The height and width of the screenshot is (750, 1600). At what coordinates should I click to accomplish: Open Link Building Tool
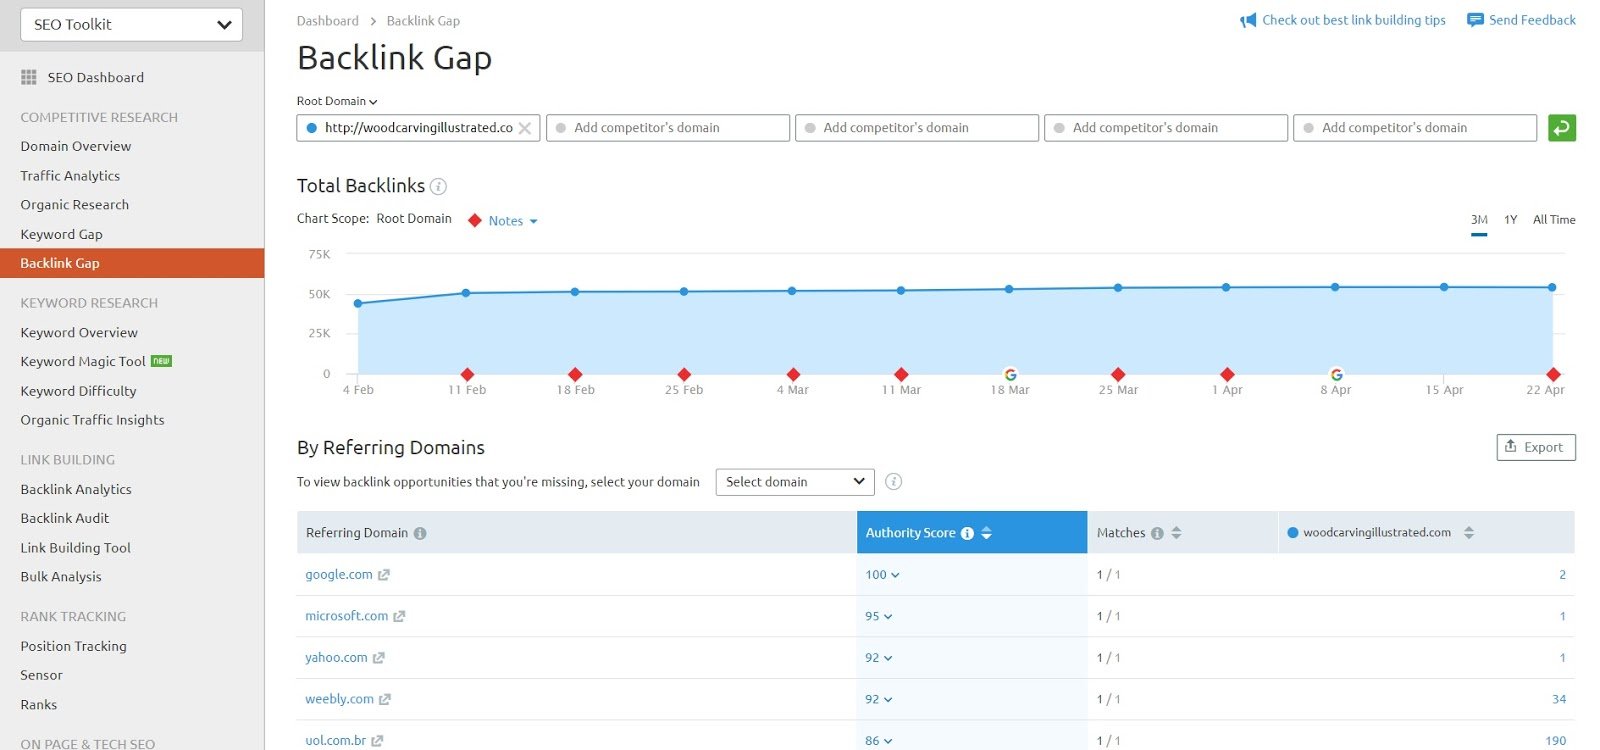[x=76, y=548]
